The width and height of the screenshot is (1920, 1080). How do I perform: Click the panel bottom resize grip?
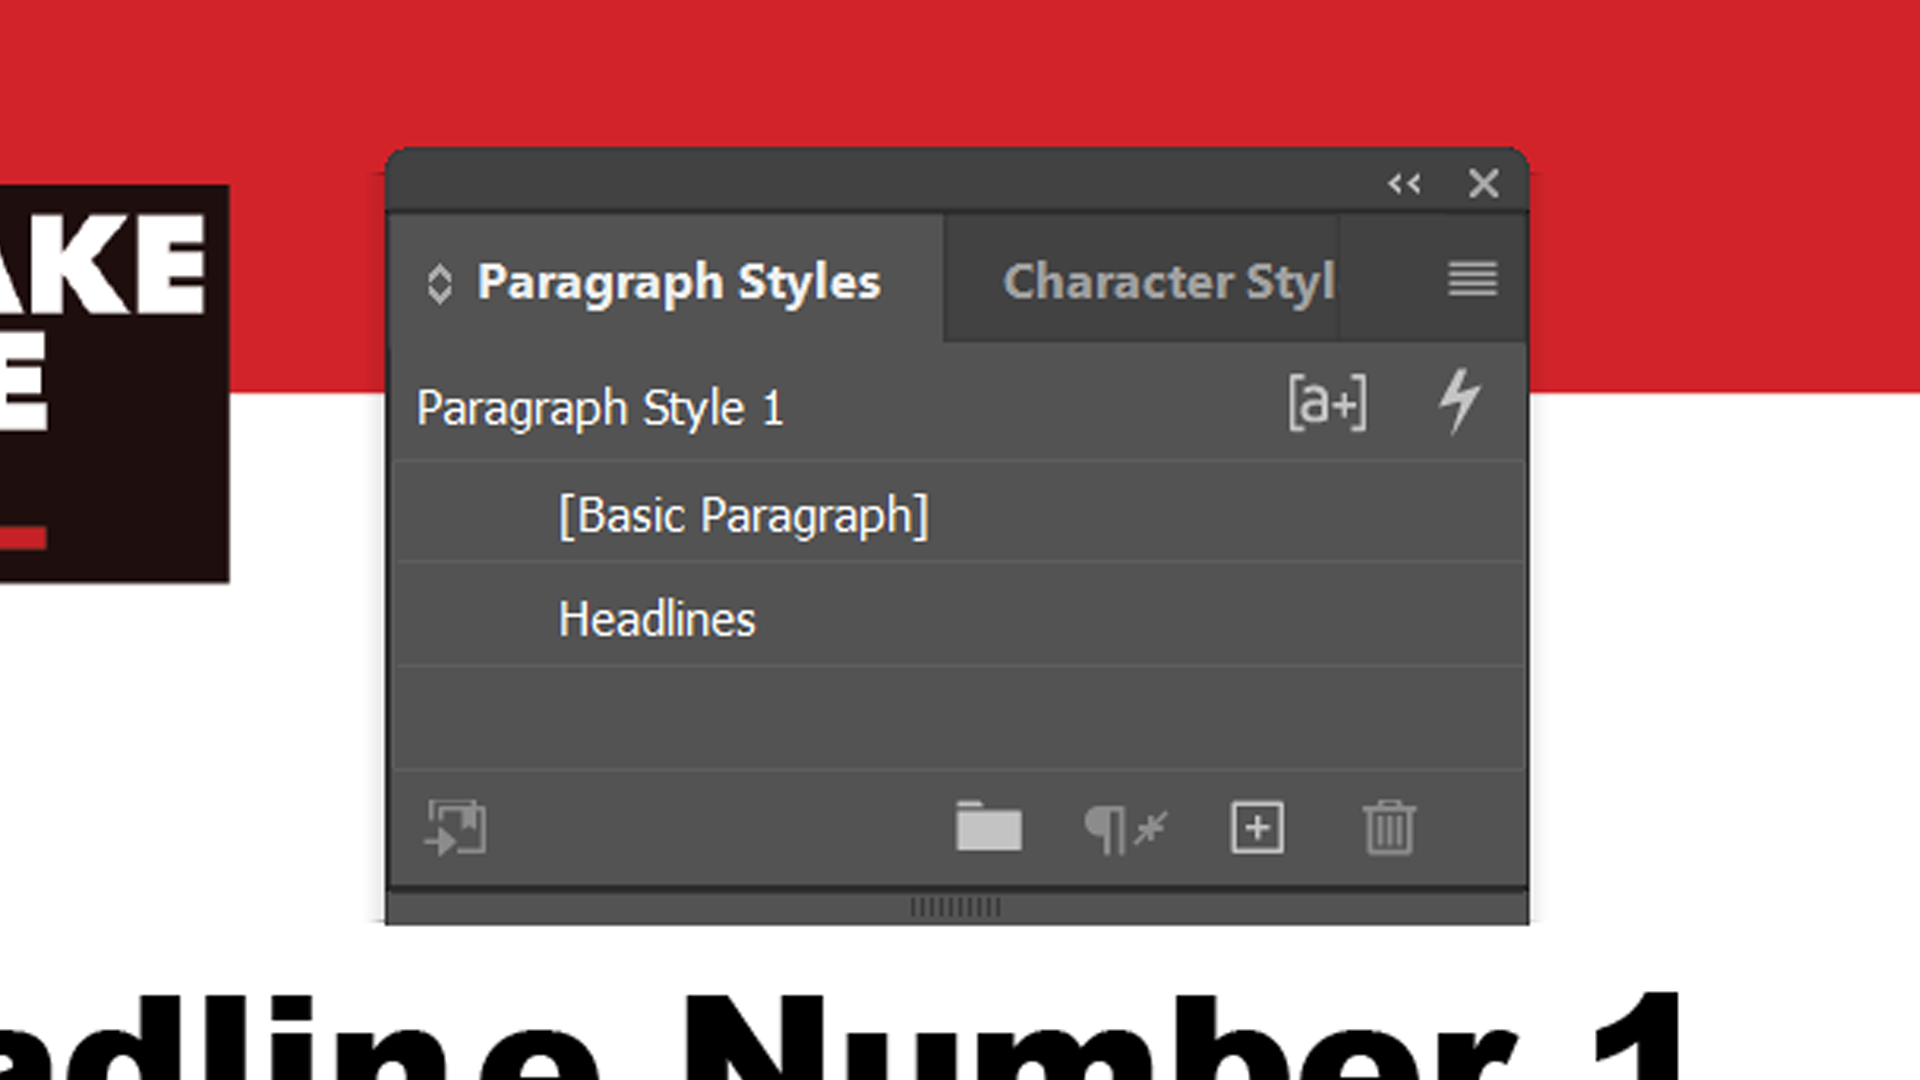point(956,907)
